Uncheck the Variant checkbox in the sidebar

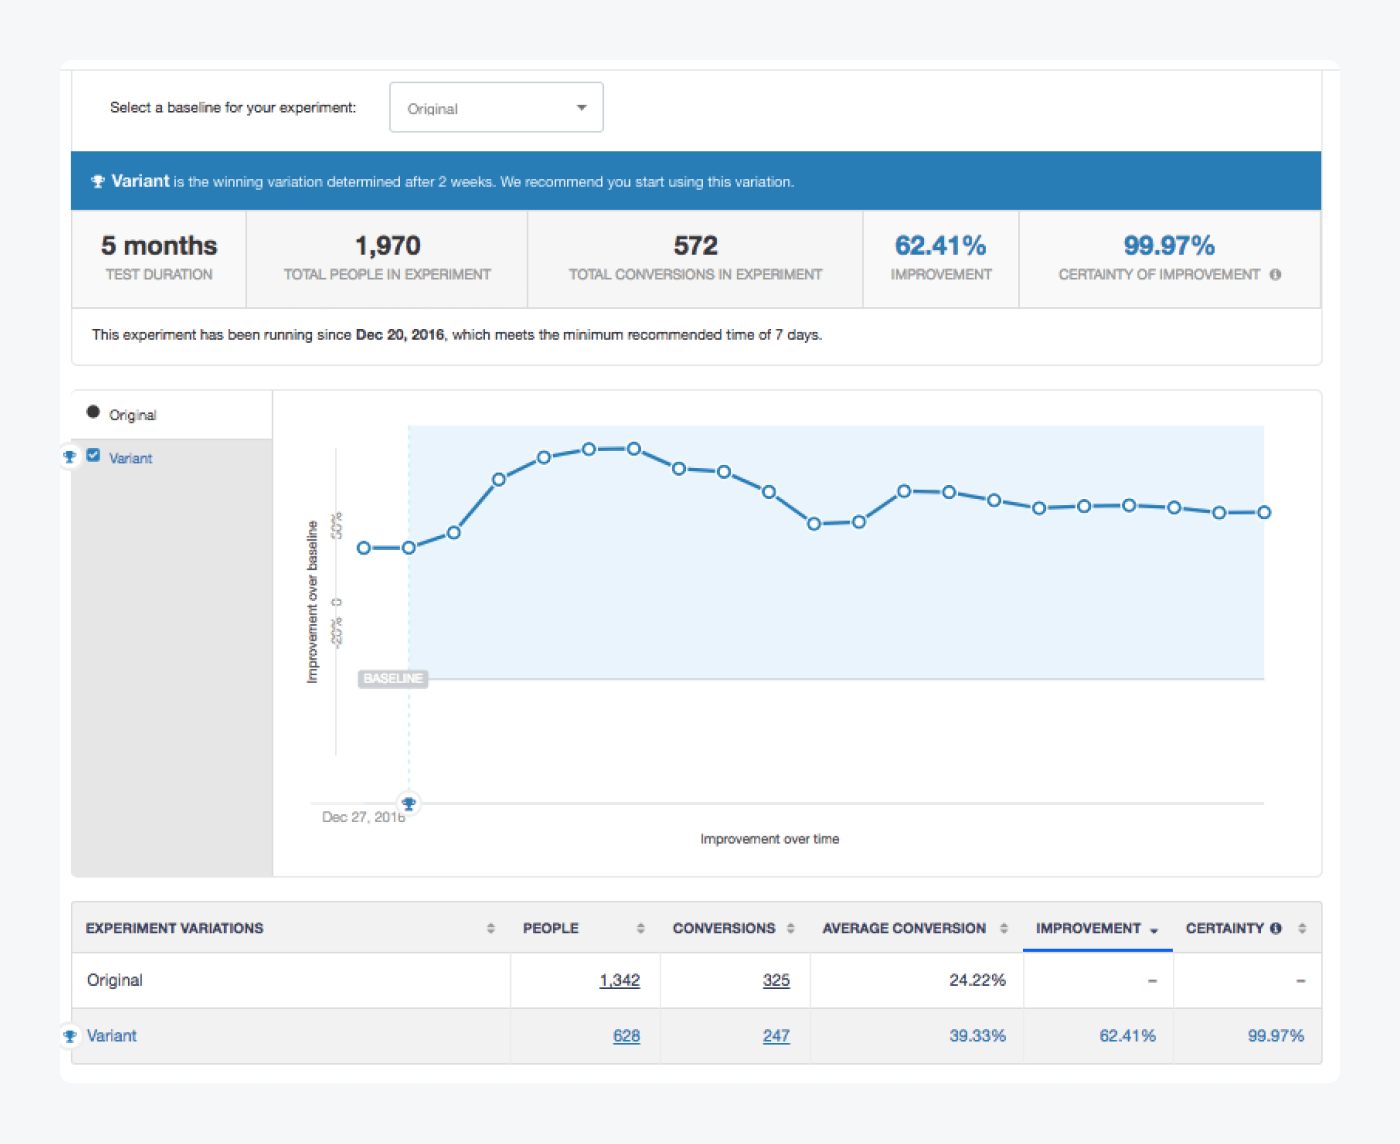tap(93, 455)
